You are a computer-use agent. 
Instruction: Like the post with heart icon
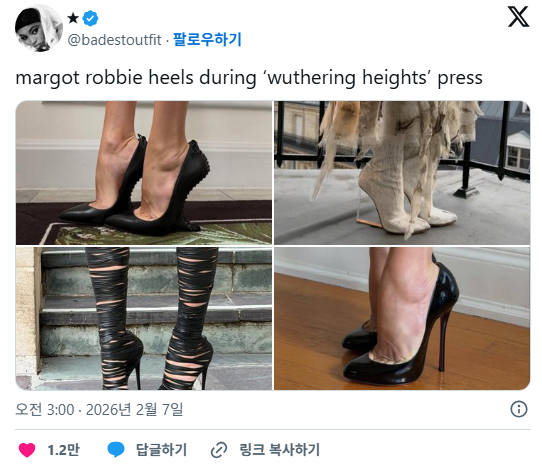click(27, 450)
